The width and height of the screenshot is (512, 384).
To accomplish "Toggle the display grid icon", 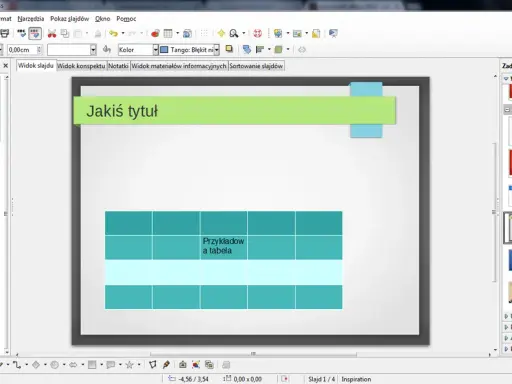I will [x=204, y=33].
